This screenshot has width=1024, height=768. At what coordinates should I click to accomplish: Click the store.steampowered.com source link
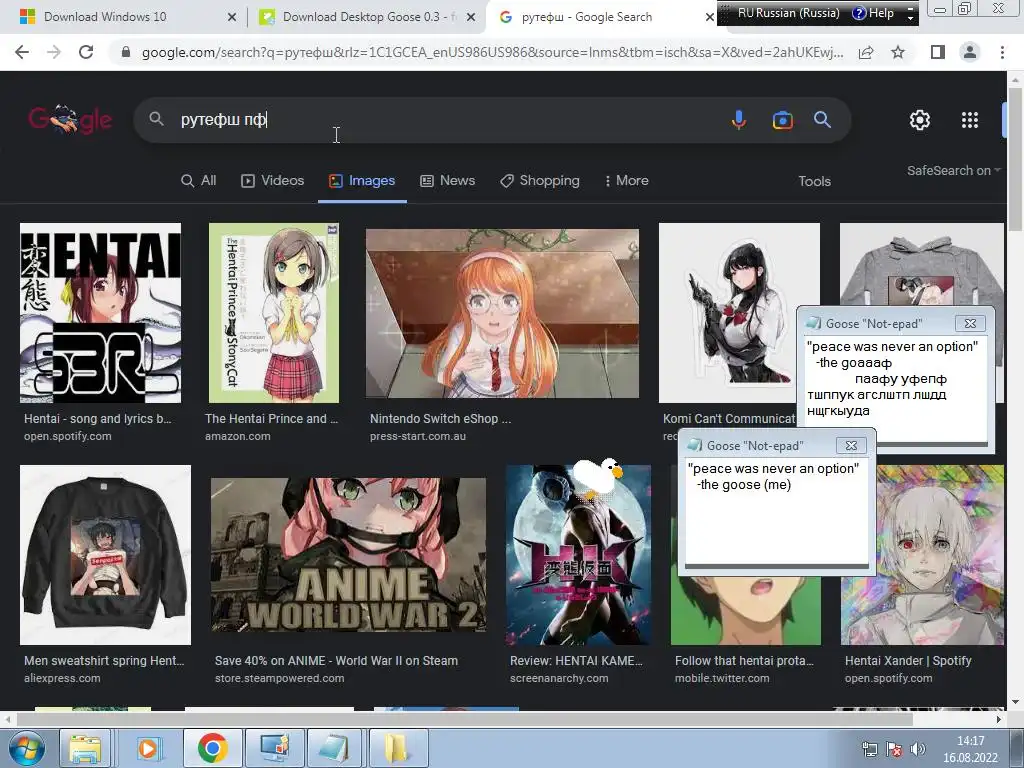tap(280, 679)
